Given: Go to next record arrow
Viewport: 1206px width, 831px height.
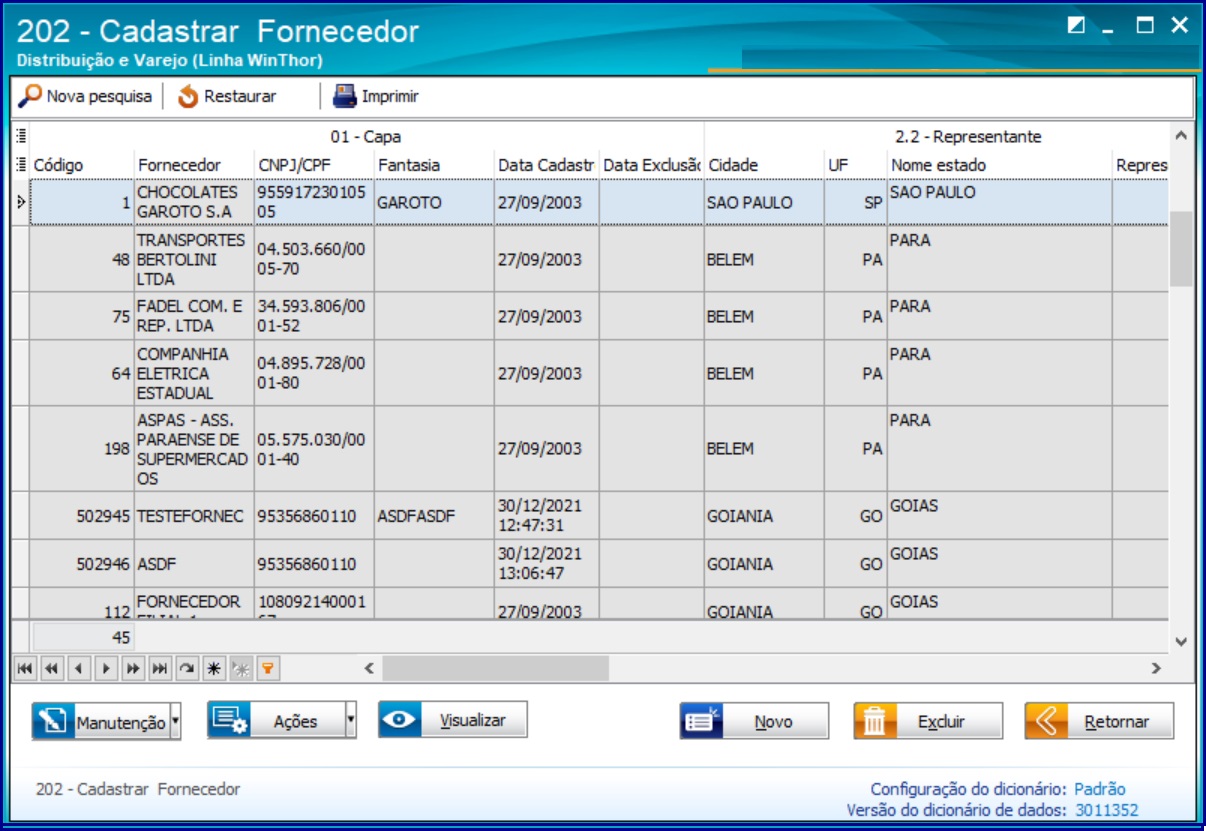Looking at the screenshot, I should pos(106,668).
